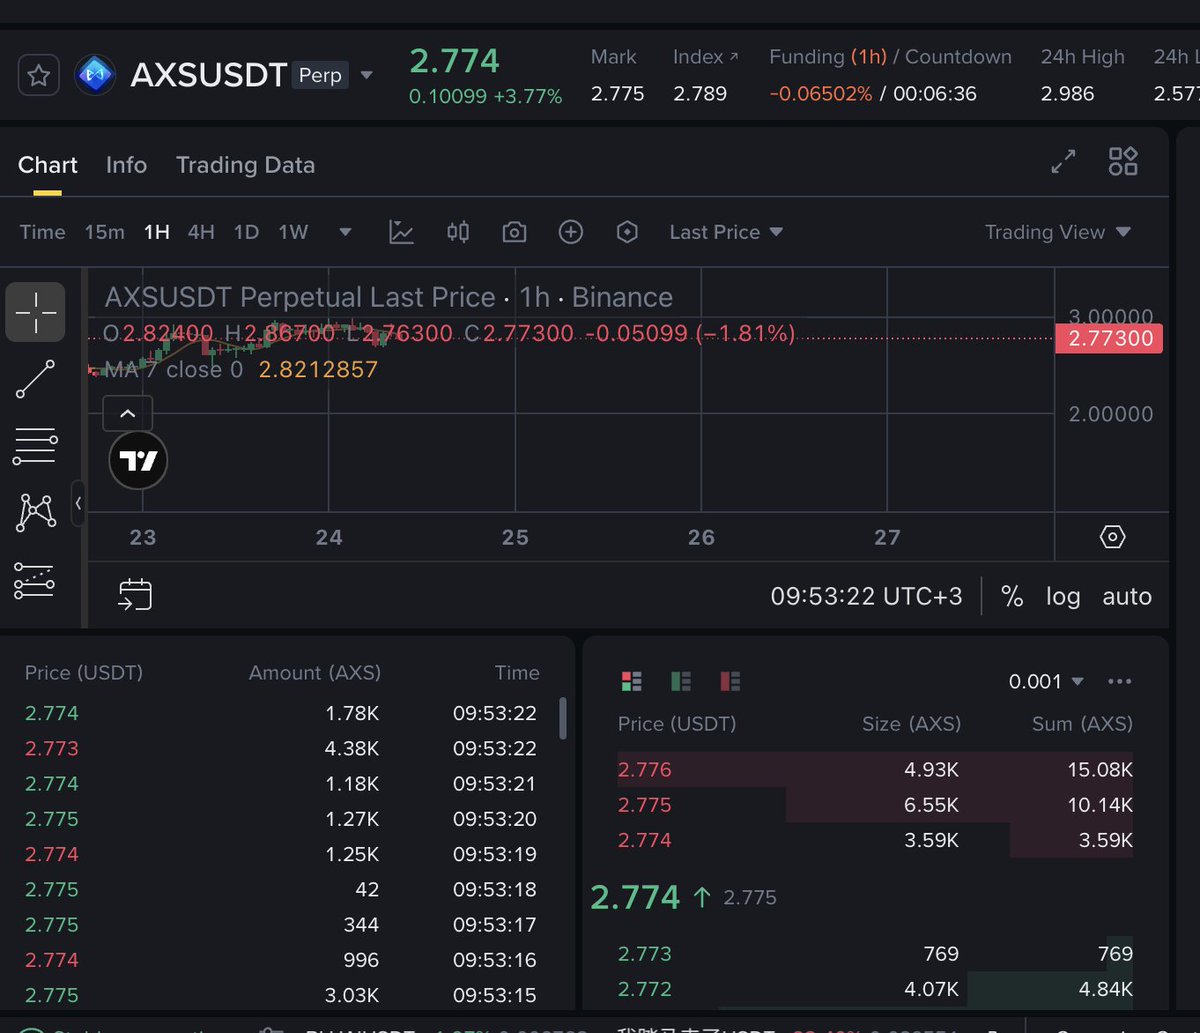Click the large 2.774 order book last price
The height and width of the screenshot is (1033, 1200).
click(635, 897)
